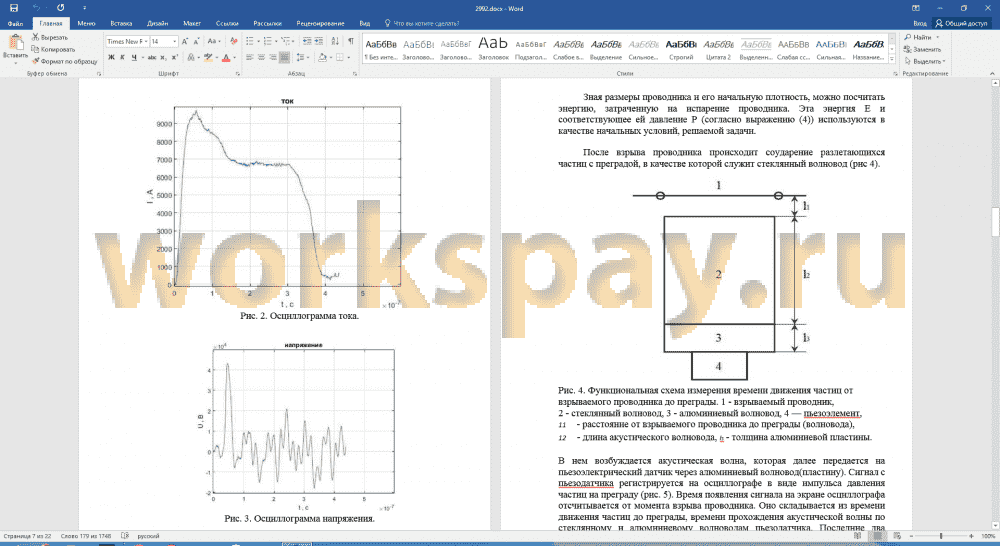Expand the styles gallery More arrow
Screen dimensions: 1000x546
[892, 59]
